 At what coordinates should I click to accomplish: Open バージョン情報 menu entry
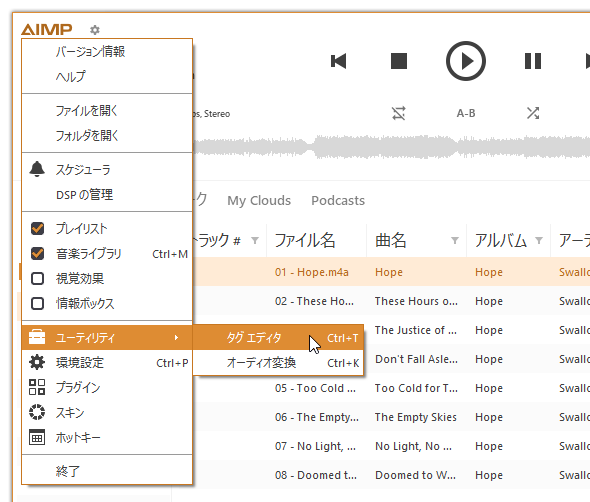click(x=107, y=52)
